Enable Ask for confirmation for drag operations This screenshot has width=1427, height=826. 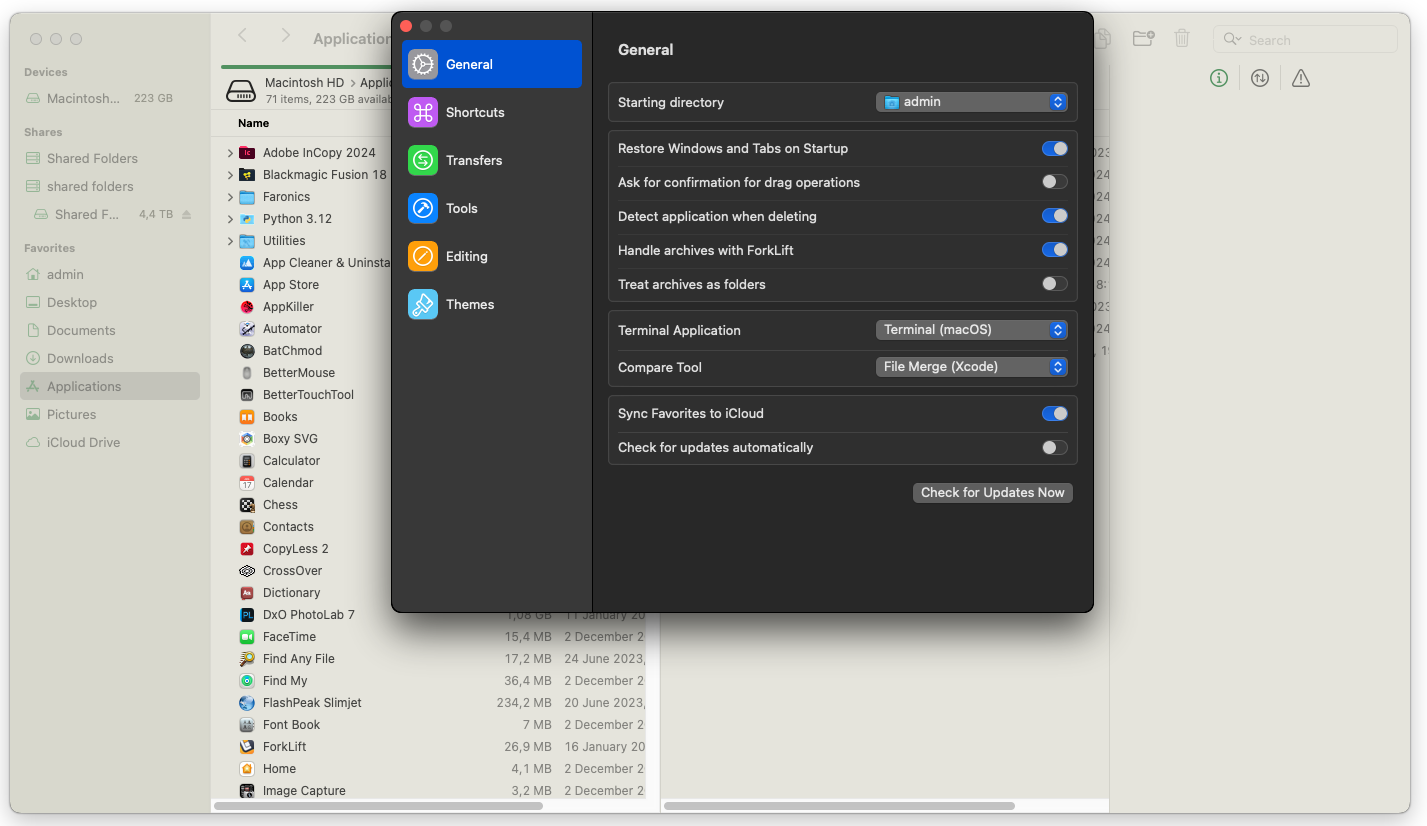point(1054,182)
